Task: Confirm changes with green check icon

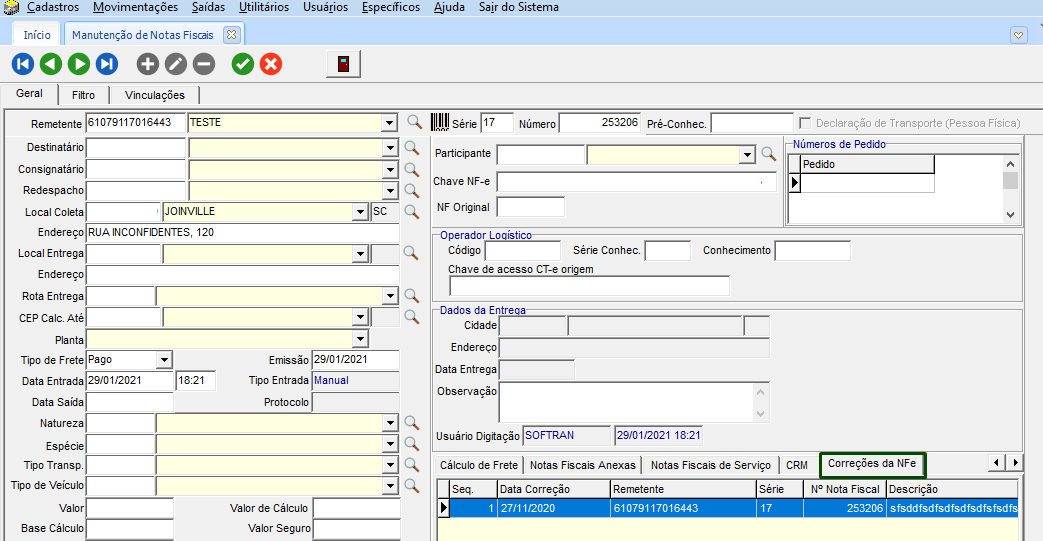Action: [242, 64]
